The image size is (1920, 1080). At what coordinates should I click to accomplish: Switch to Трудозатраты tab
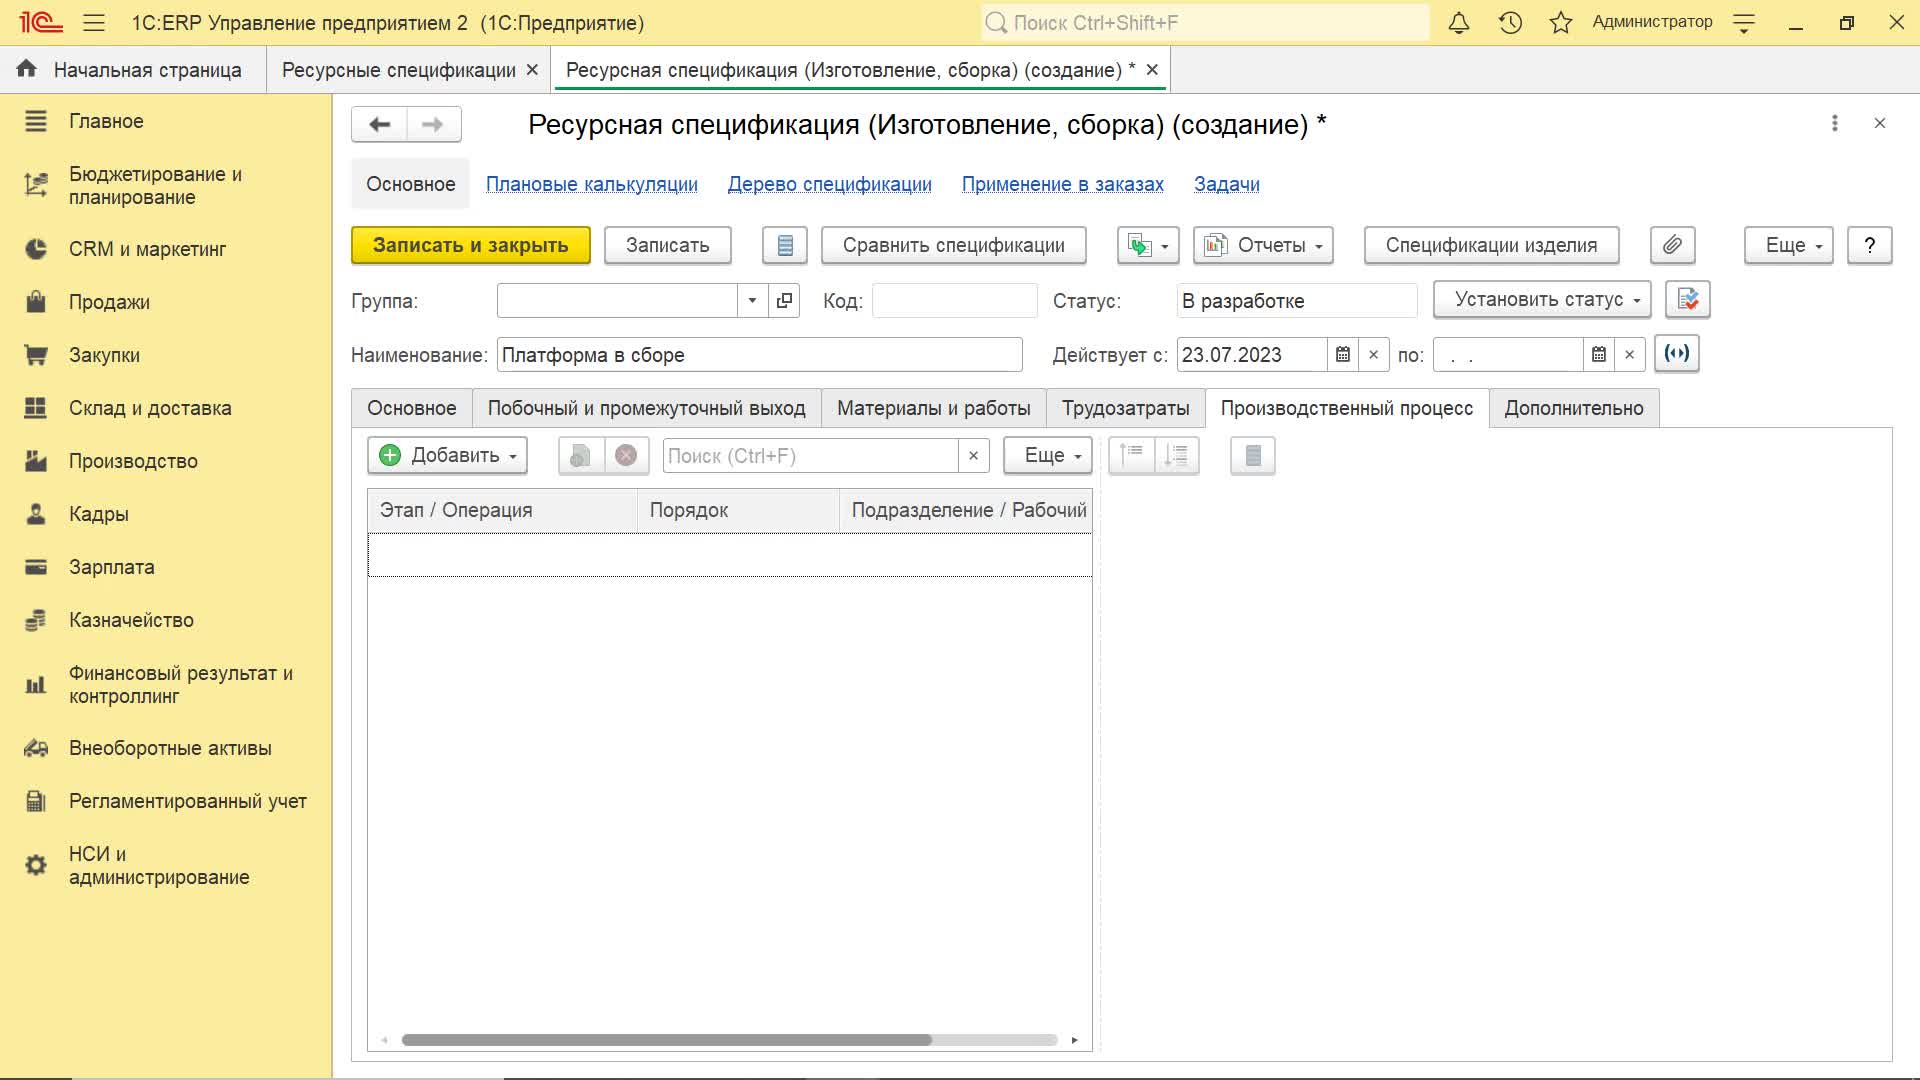pos(1125,408)
